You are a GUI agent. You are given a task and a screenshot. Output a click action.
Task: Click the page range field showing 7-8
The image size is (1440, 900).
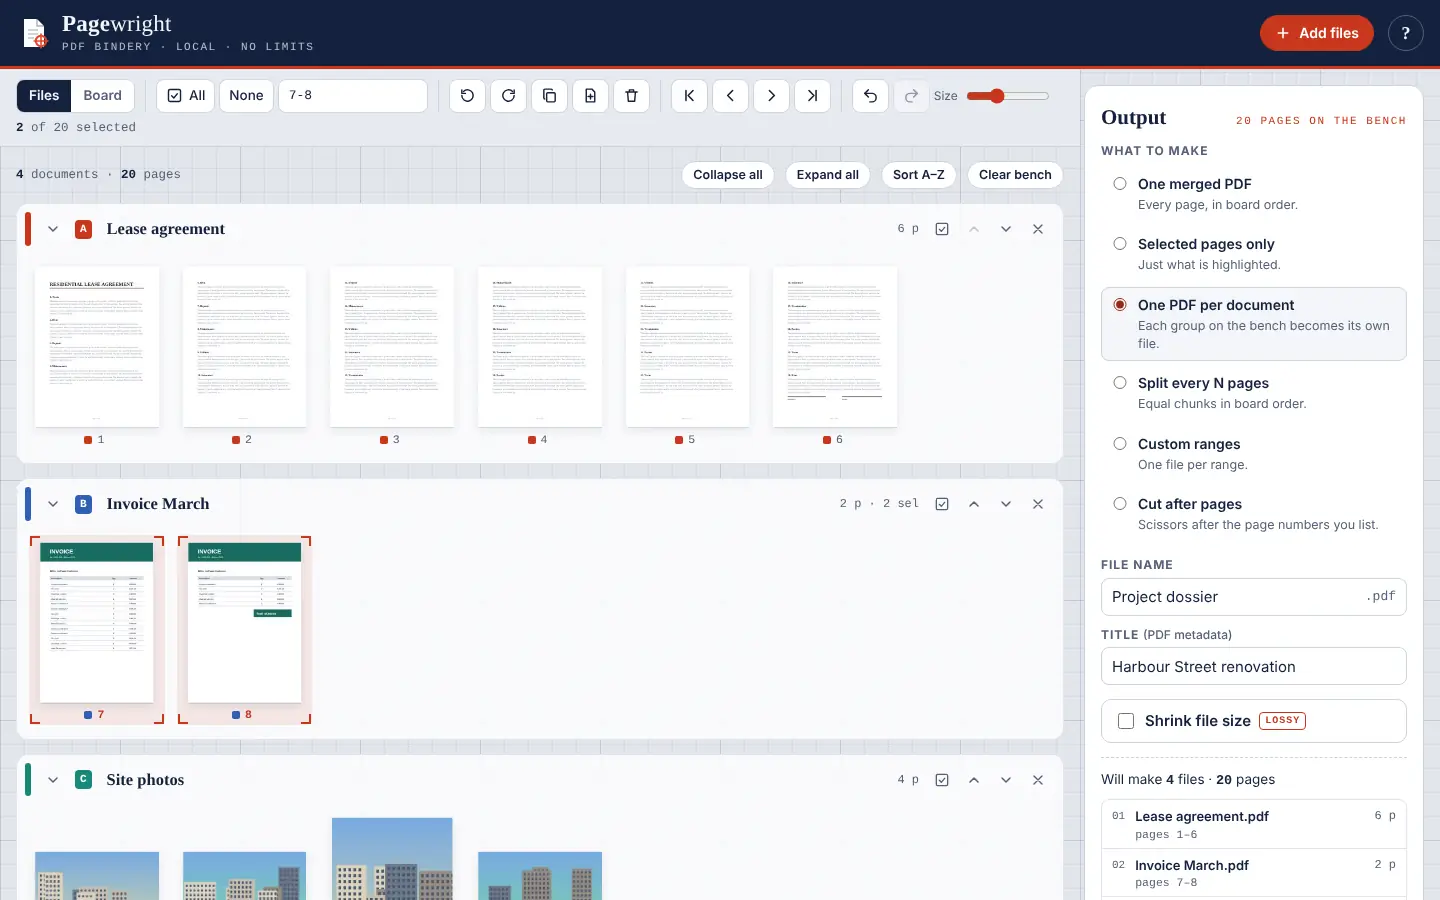pyautogui.click(x=353, y=96)
